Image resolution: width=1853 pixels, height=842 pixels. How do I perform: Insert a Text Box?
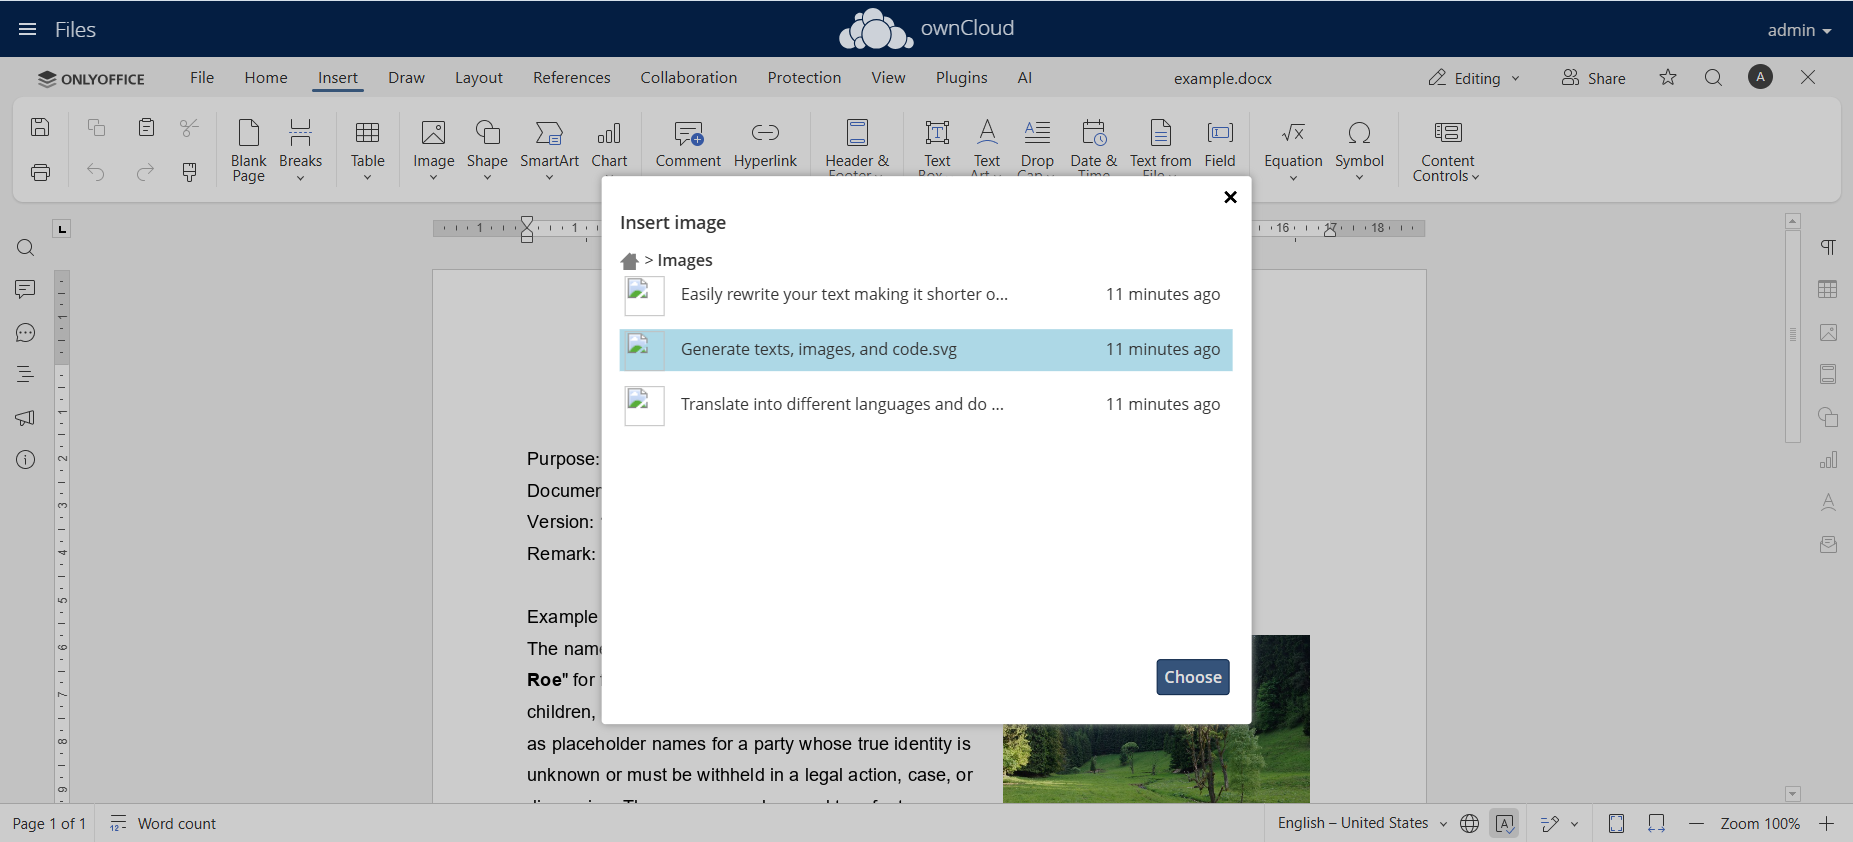937,146
